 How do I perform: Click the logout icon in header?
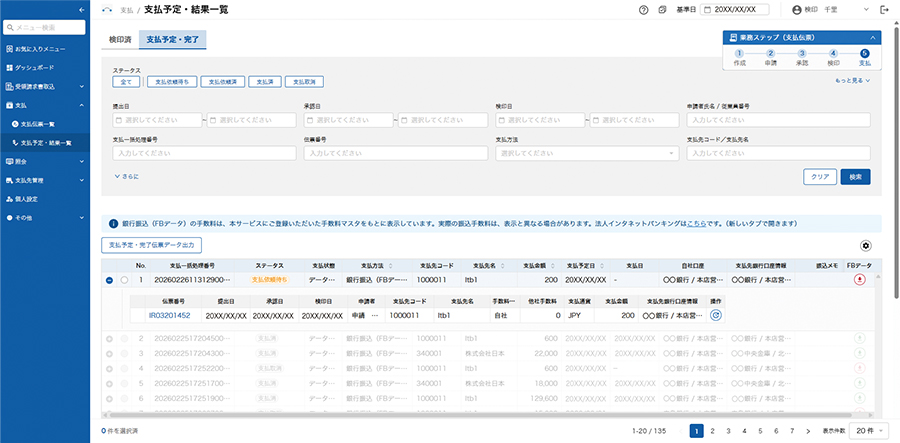pos(884,10)
